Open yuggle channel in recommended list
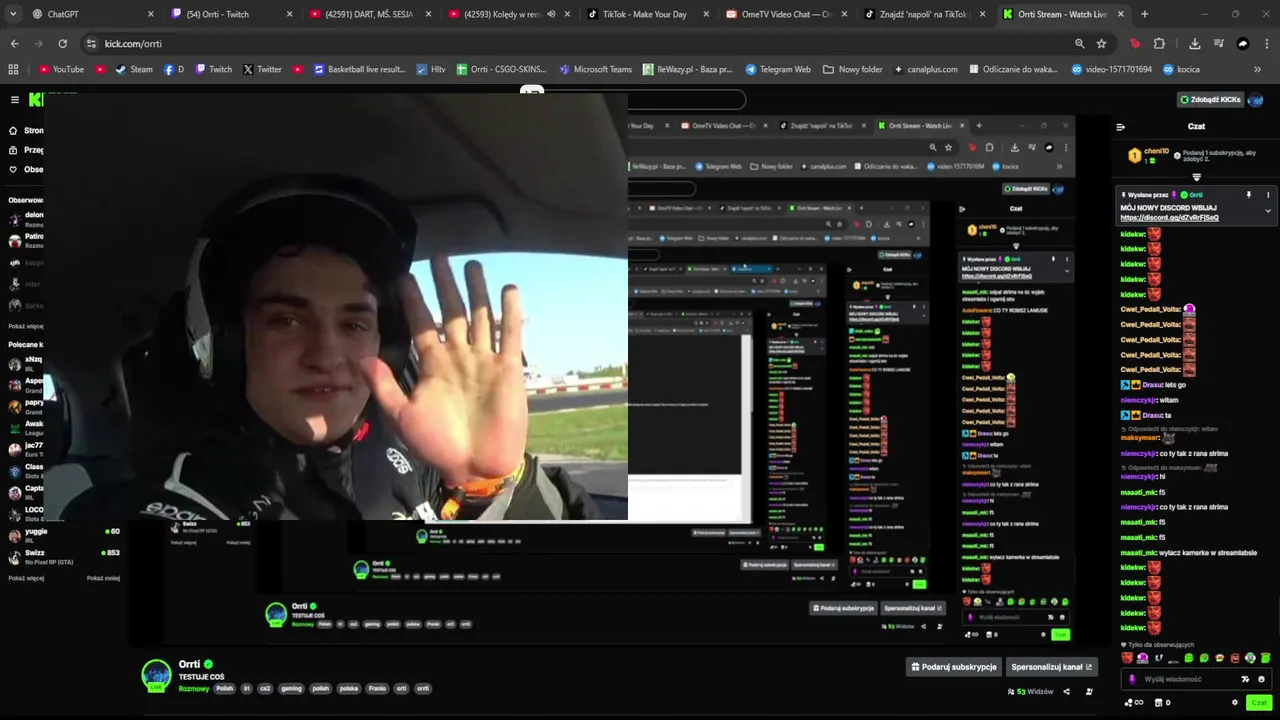1280x720 pixels. [x=64, y=535]
